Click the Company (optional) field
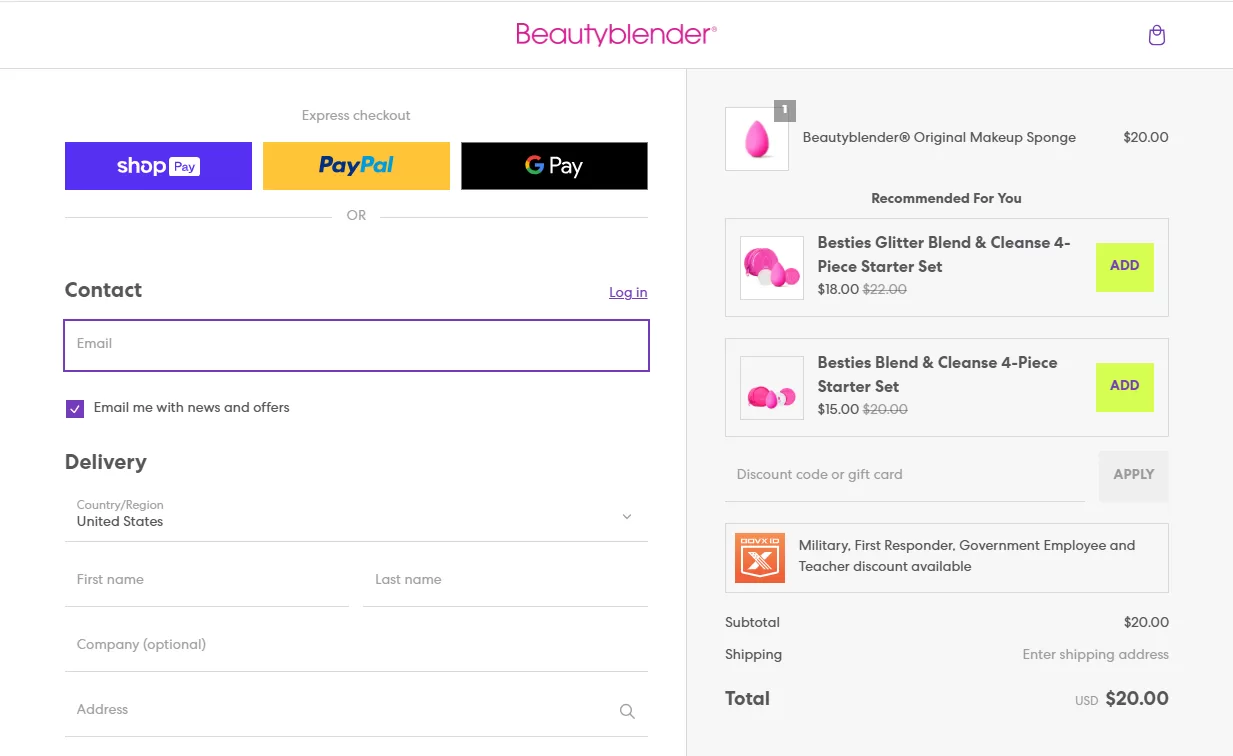The height and width of the screenshot is (756, 1233). point(356,645)
